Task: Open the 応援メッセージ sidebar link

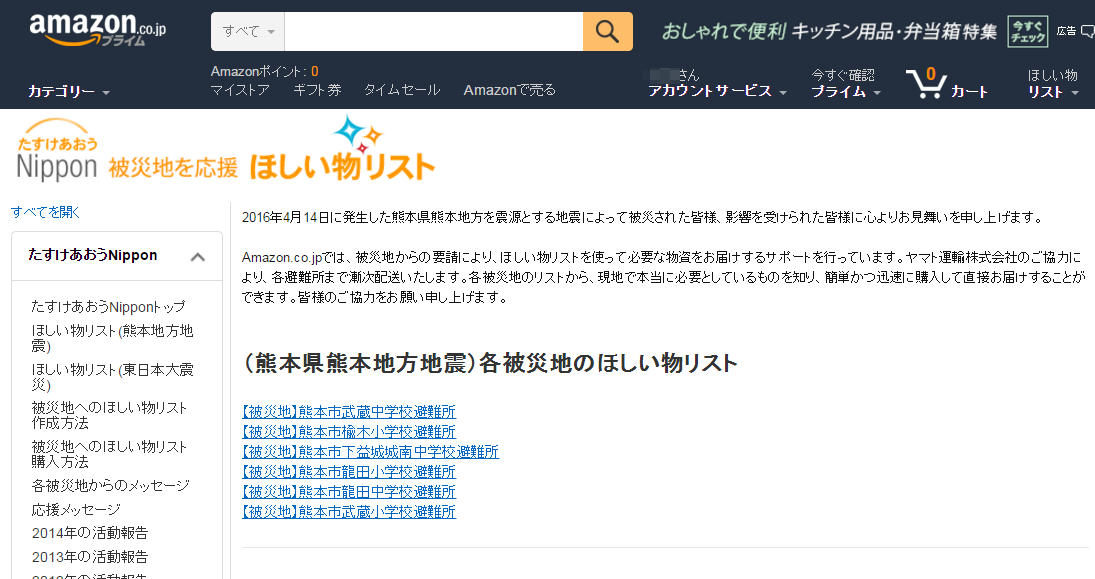Action: click(75, 510)
